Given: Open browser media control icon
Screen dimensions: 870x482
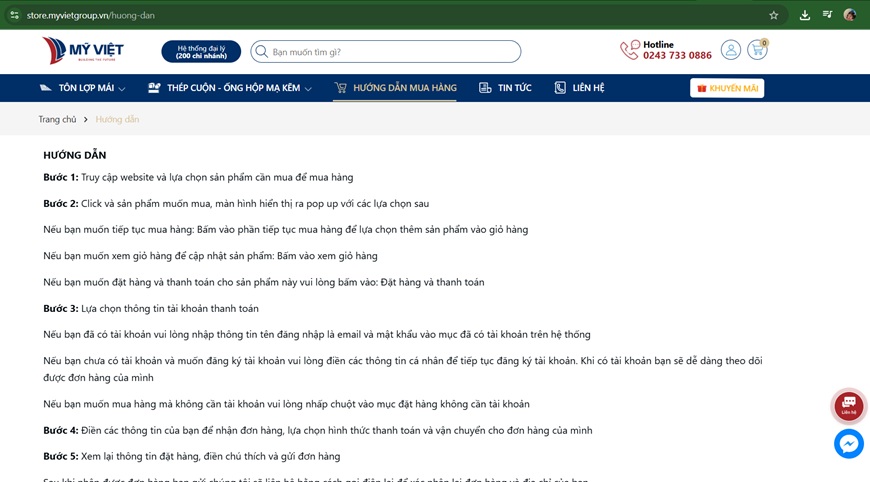Looking at the screenshot, I should 827,15.
